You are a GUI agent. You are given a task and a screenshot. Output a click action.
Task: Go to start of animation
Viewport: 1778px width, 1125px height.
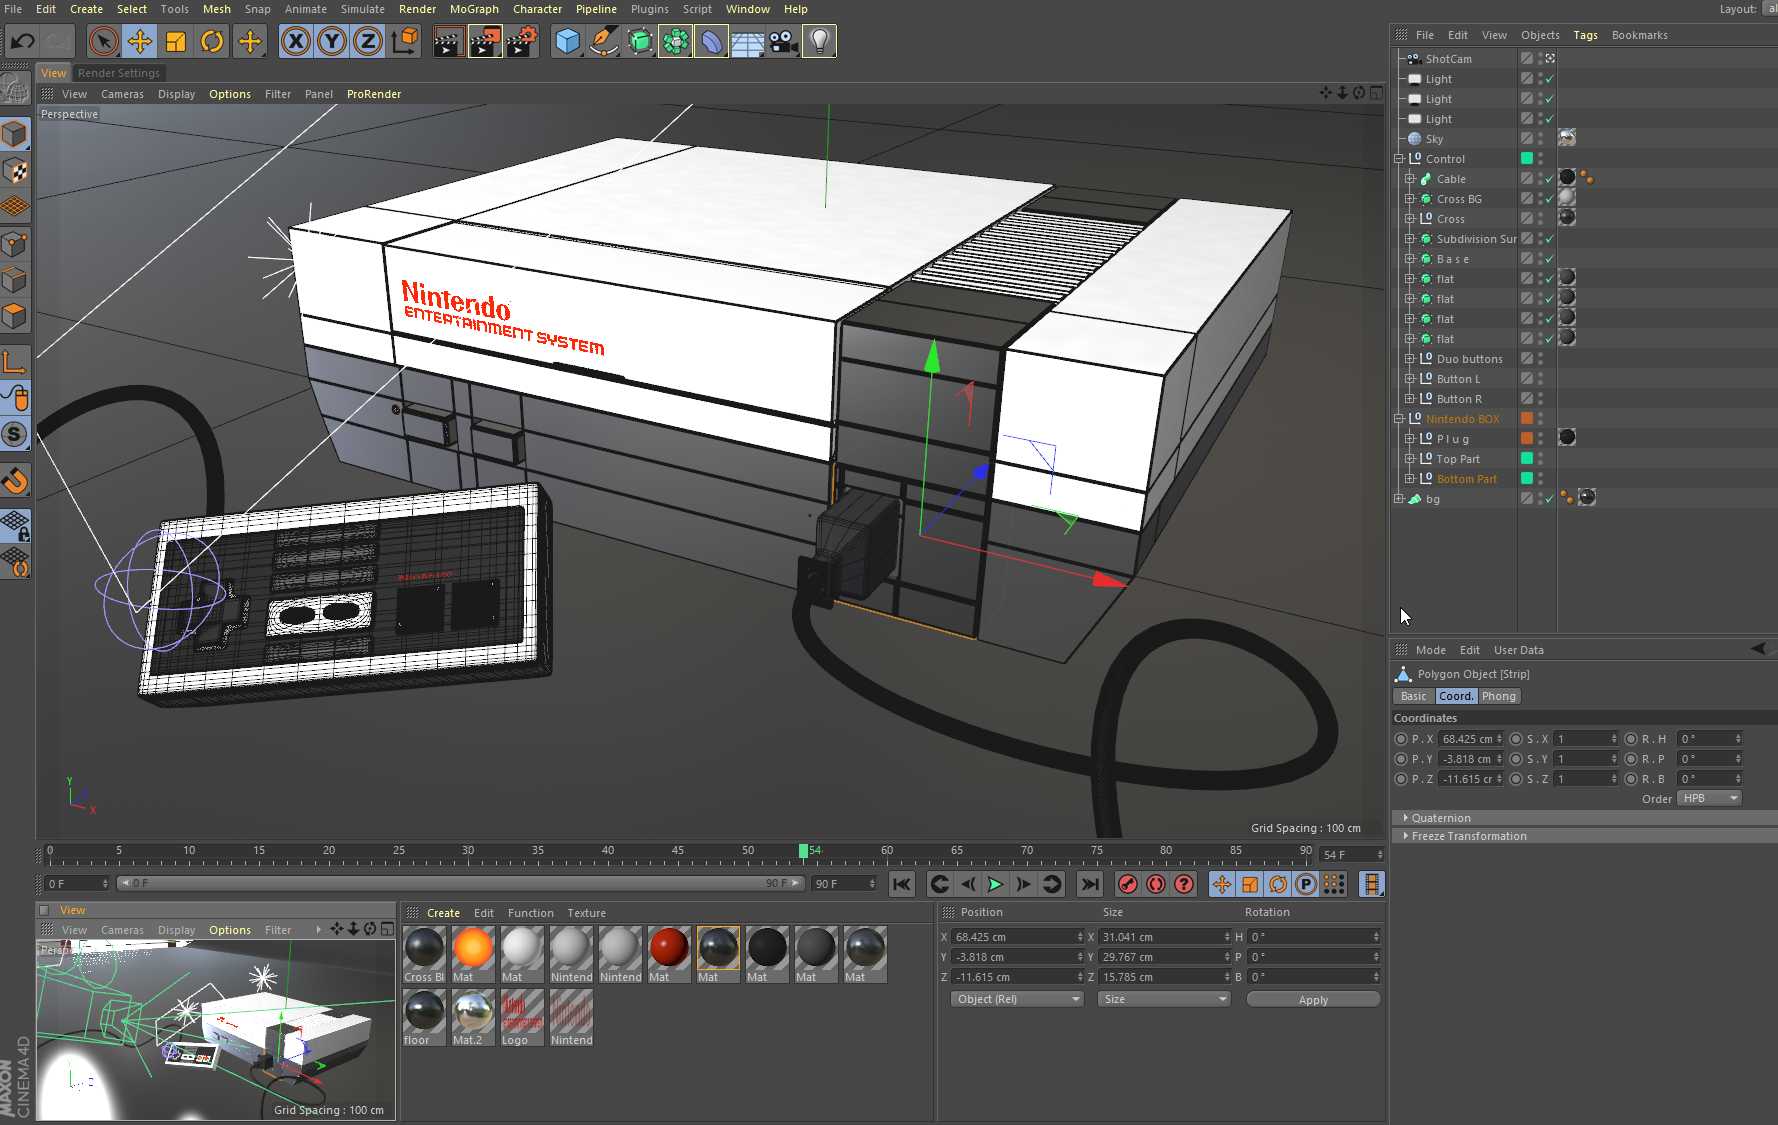901,884
